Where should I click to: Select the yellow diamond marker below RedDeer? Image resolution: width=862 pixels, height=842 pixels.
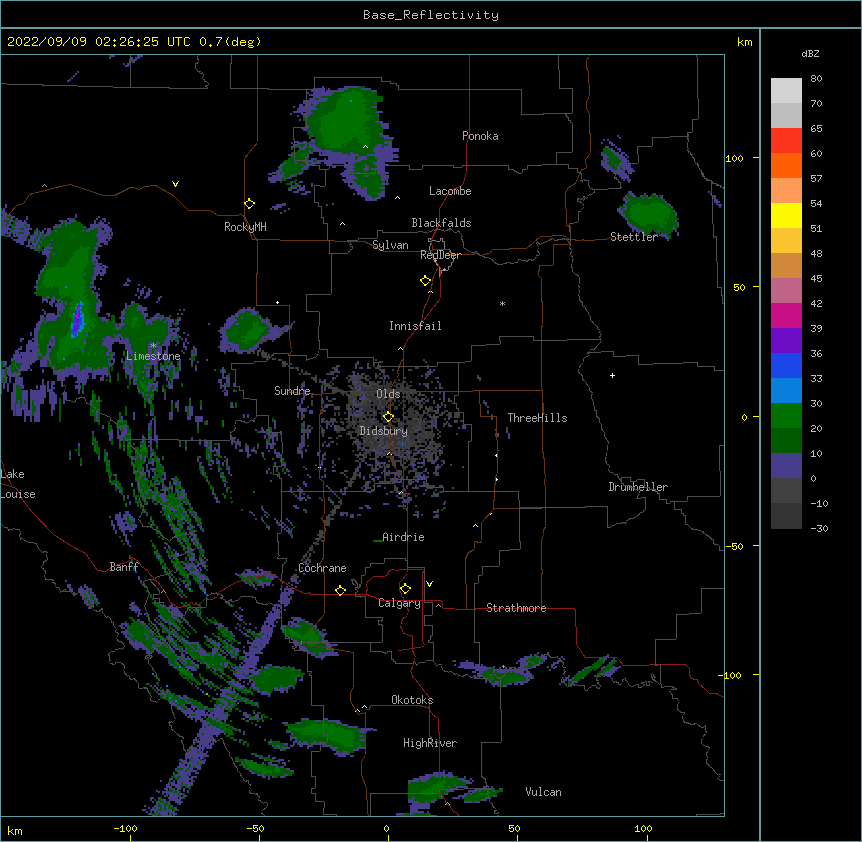(x=426, y=281)
